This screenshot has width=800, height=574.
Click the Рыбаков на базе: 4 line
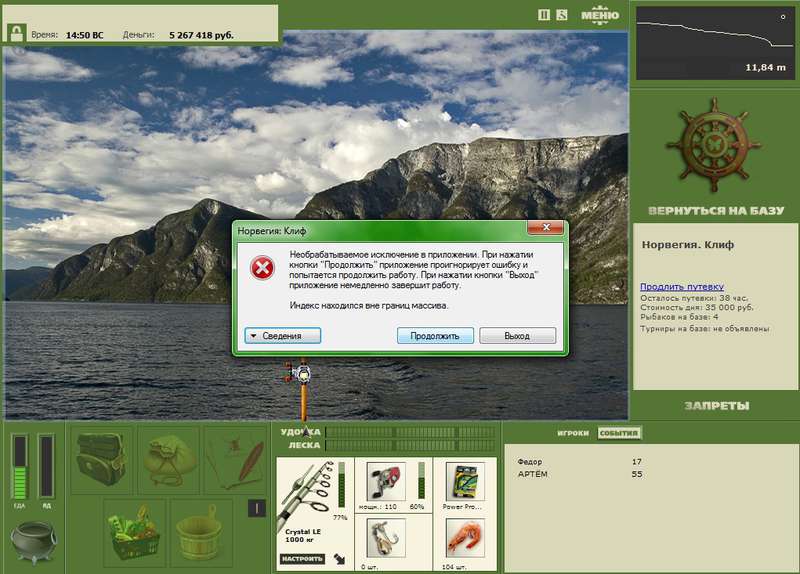point(679,317)
